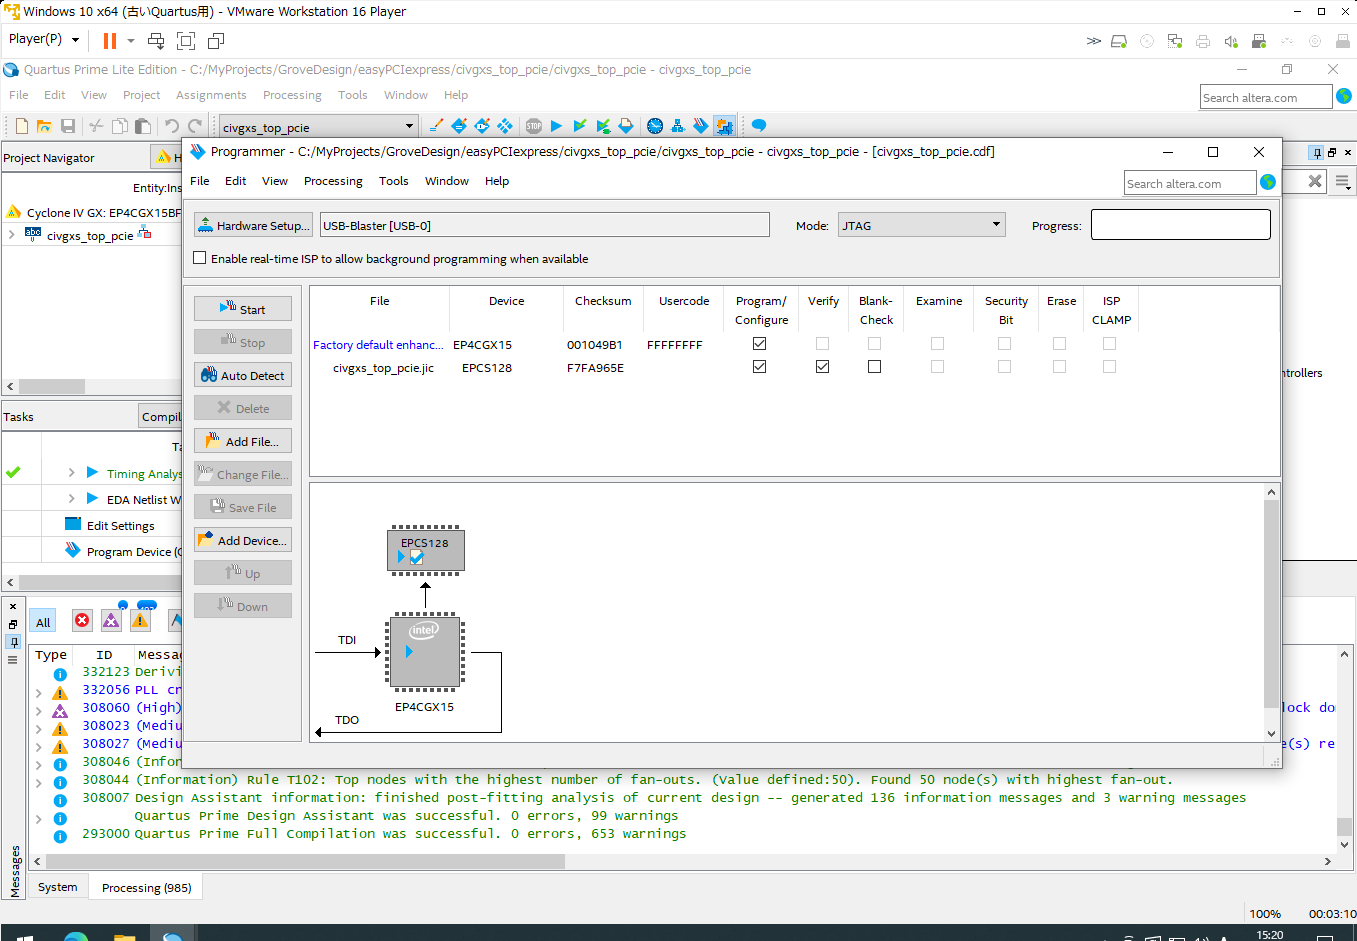Viewport: 1357px width, 941px height.
Task: Click the EP4CGX15 Intel chip in diagram
Action: [425, 652]
